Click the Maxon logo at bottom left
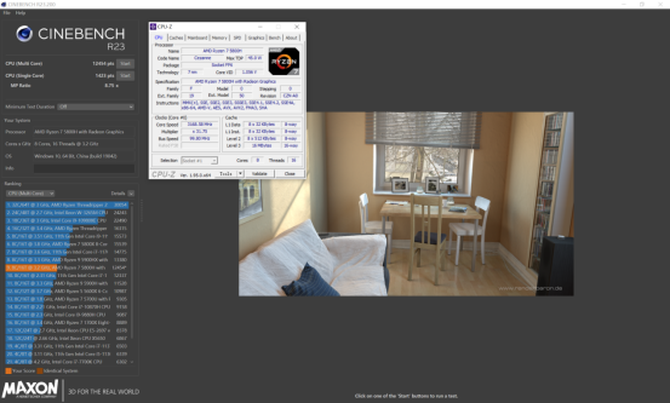The image size is (670, 403). click(30, 389)
